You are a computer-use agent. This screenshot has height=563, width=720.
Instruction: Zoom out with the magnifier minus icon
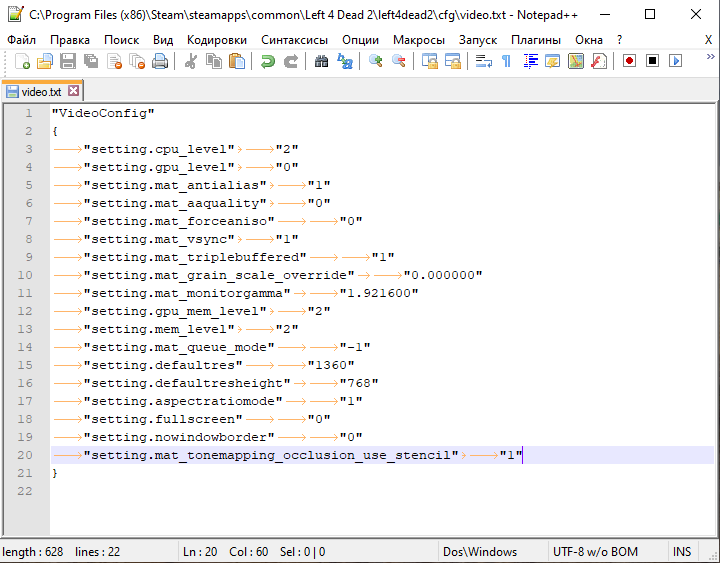tap(399, 61)
